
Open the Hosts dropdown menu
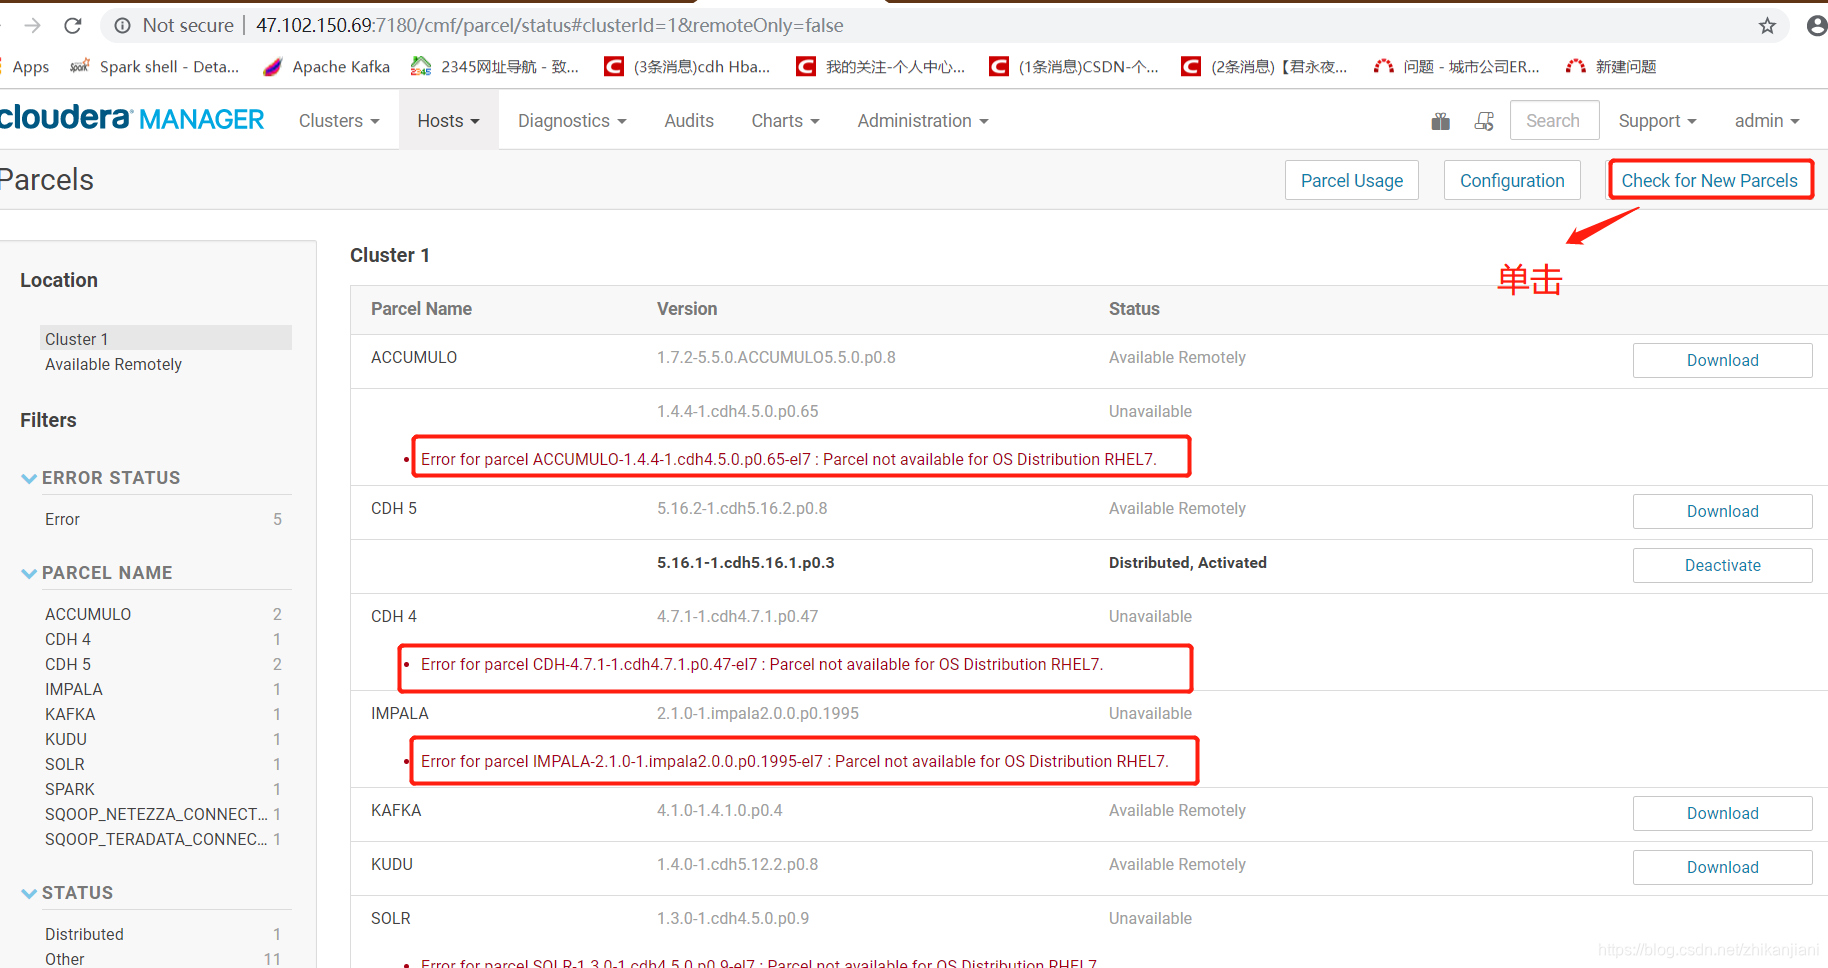pos(448,121)
